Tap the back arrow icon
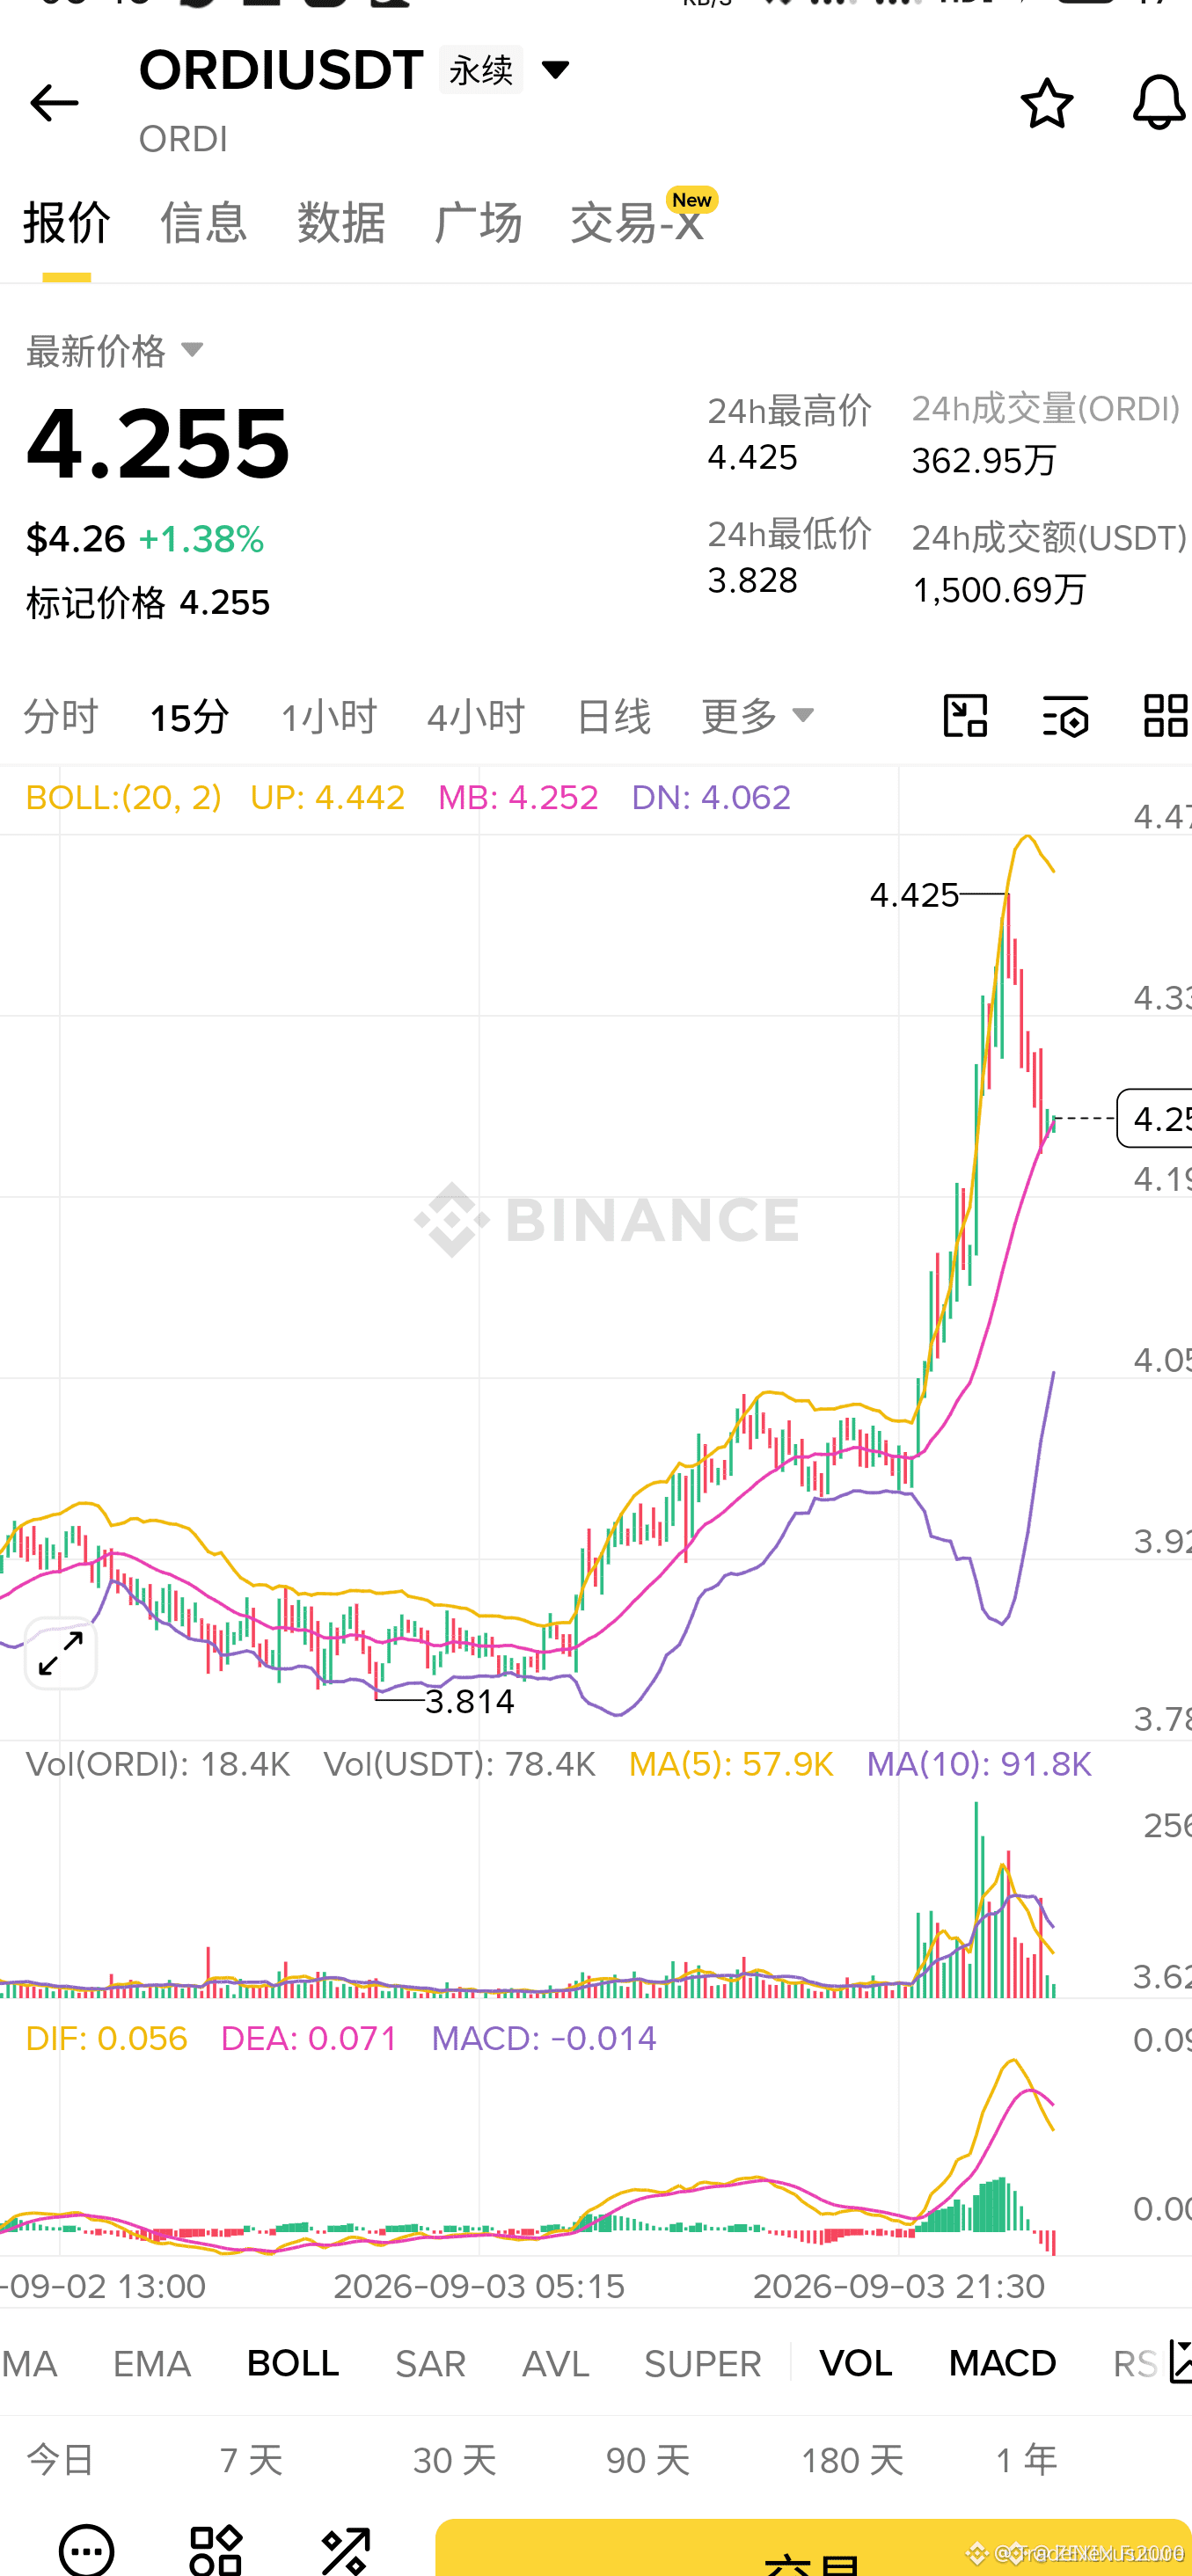The height and width of the screenshot is (2576, 1192). tap(54, 103)
